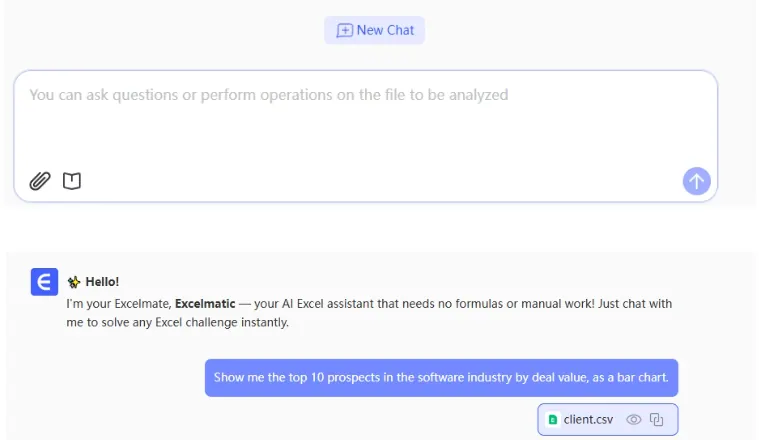
Task: Click the chat-plus icon in New Chat
Action: click(x=344, y=30)
